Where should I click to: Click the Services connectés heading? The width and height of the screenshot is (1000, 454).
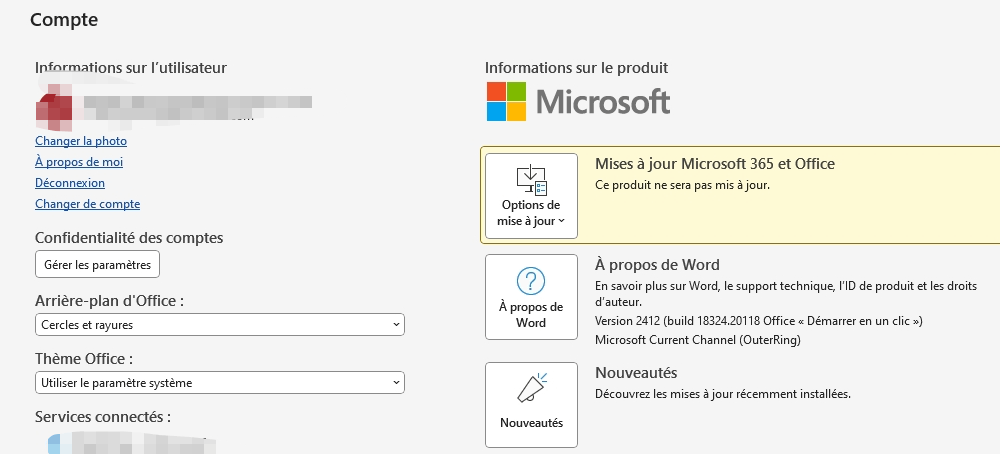click(x=103, y=417)
